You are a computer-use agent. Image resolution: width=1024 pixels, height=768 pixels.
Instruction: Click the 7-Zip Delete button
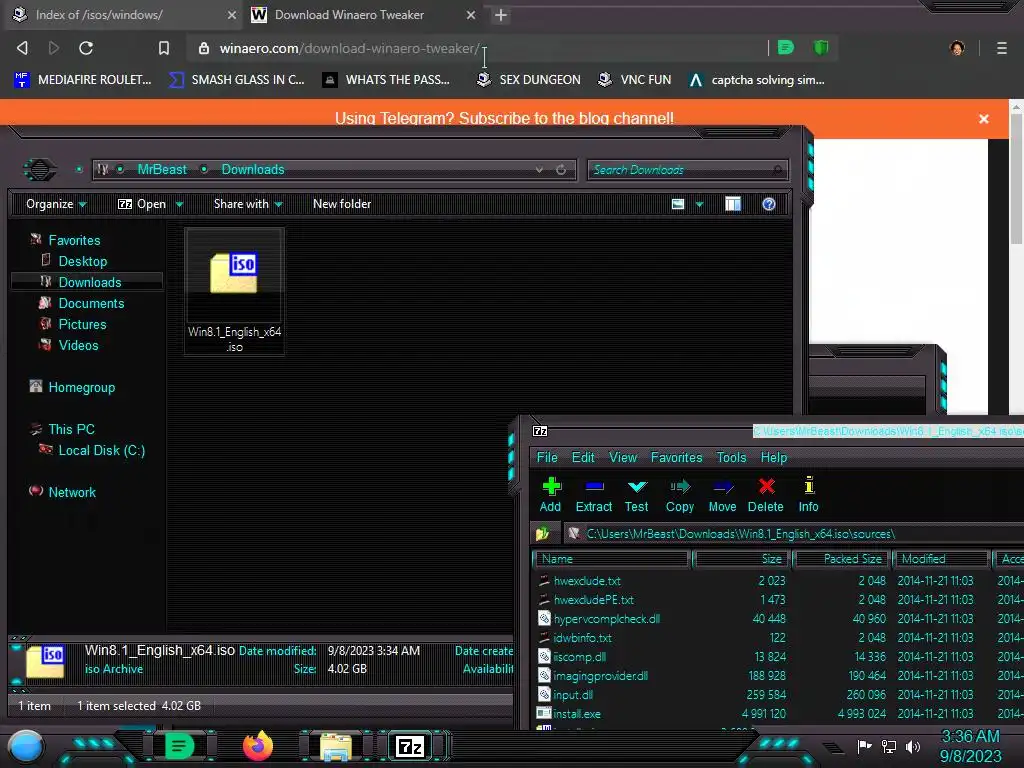click(x=765, y=494)
